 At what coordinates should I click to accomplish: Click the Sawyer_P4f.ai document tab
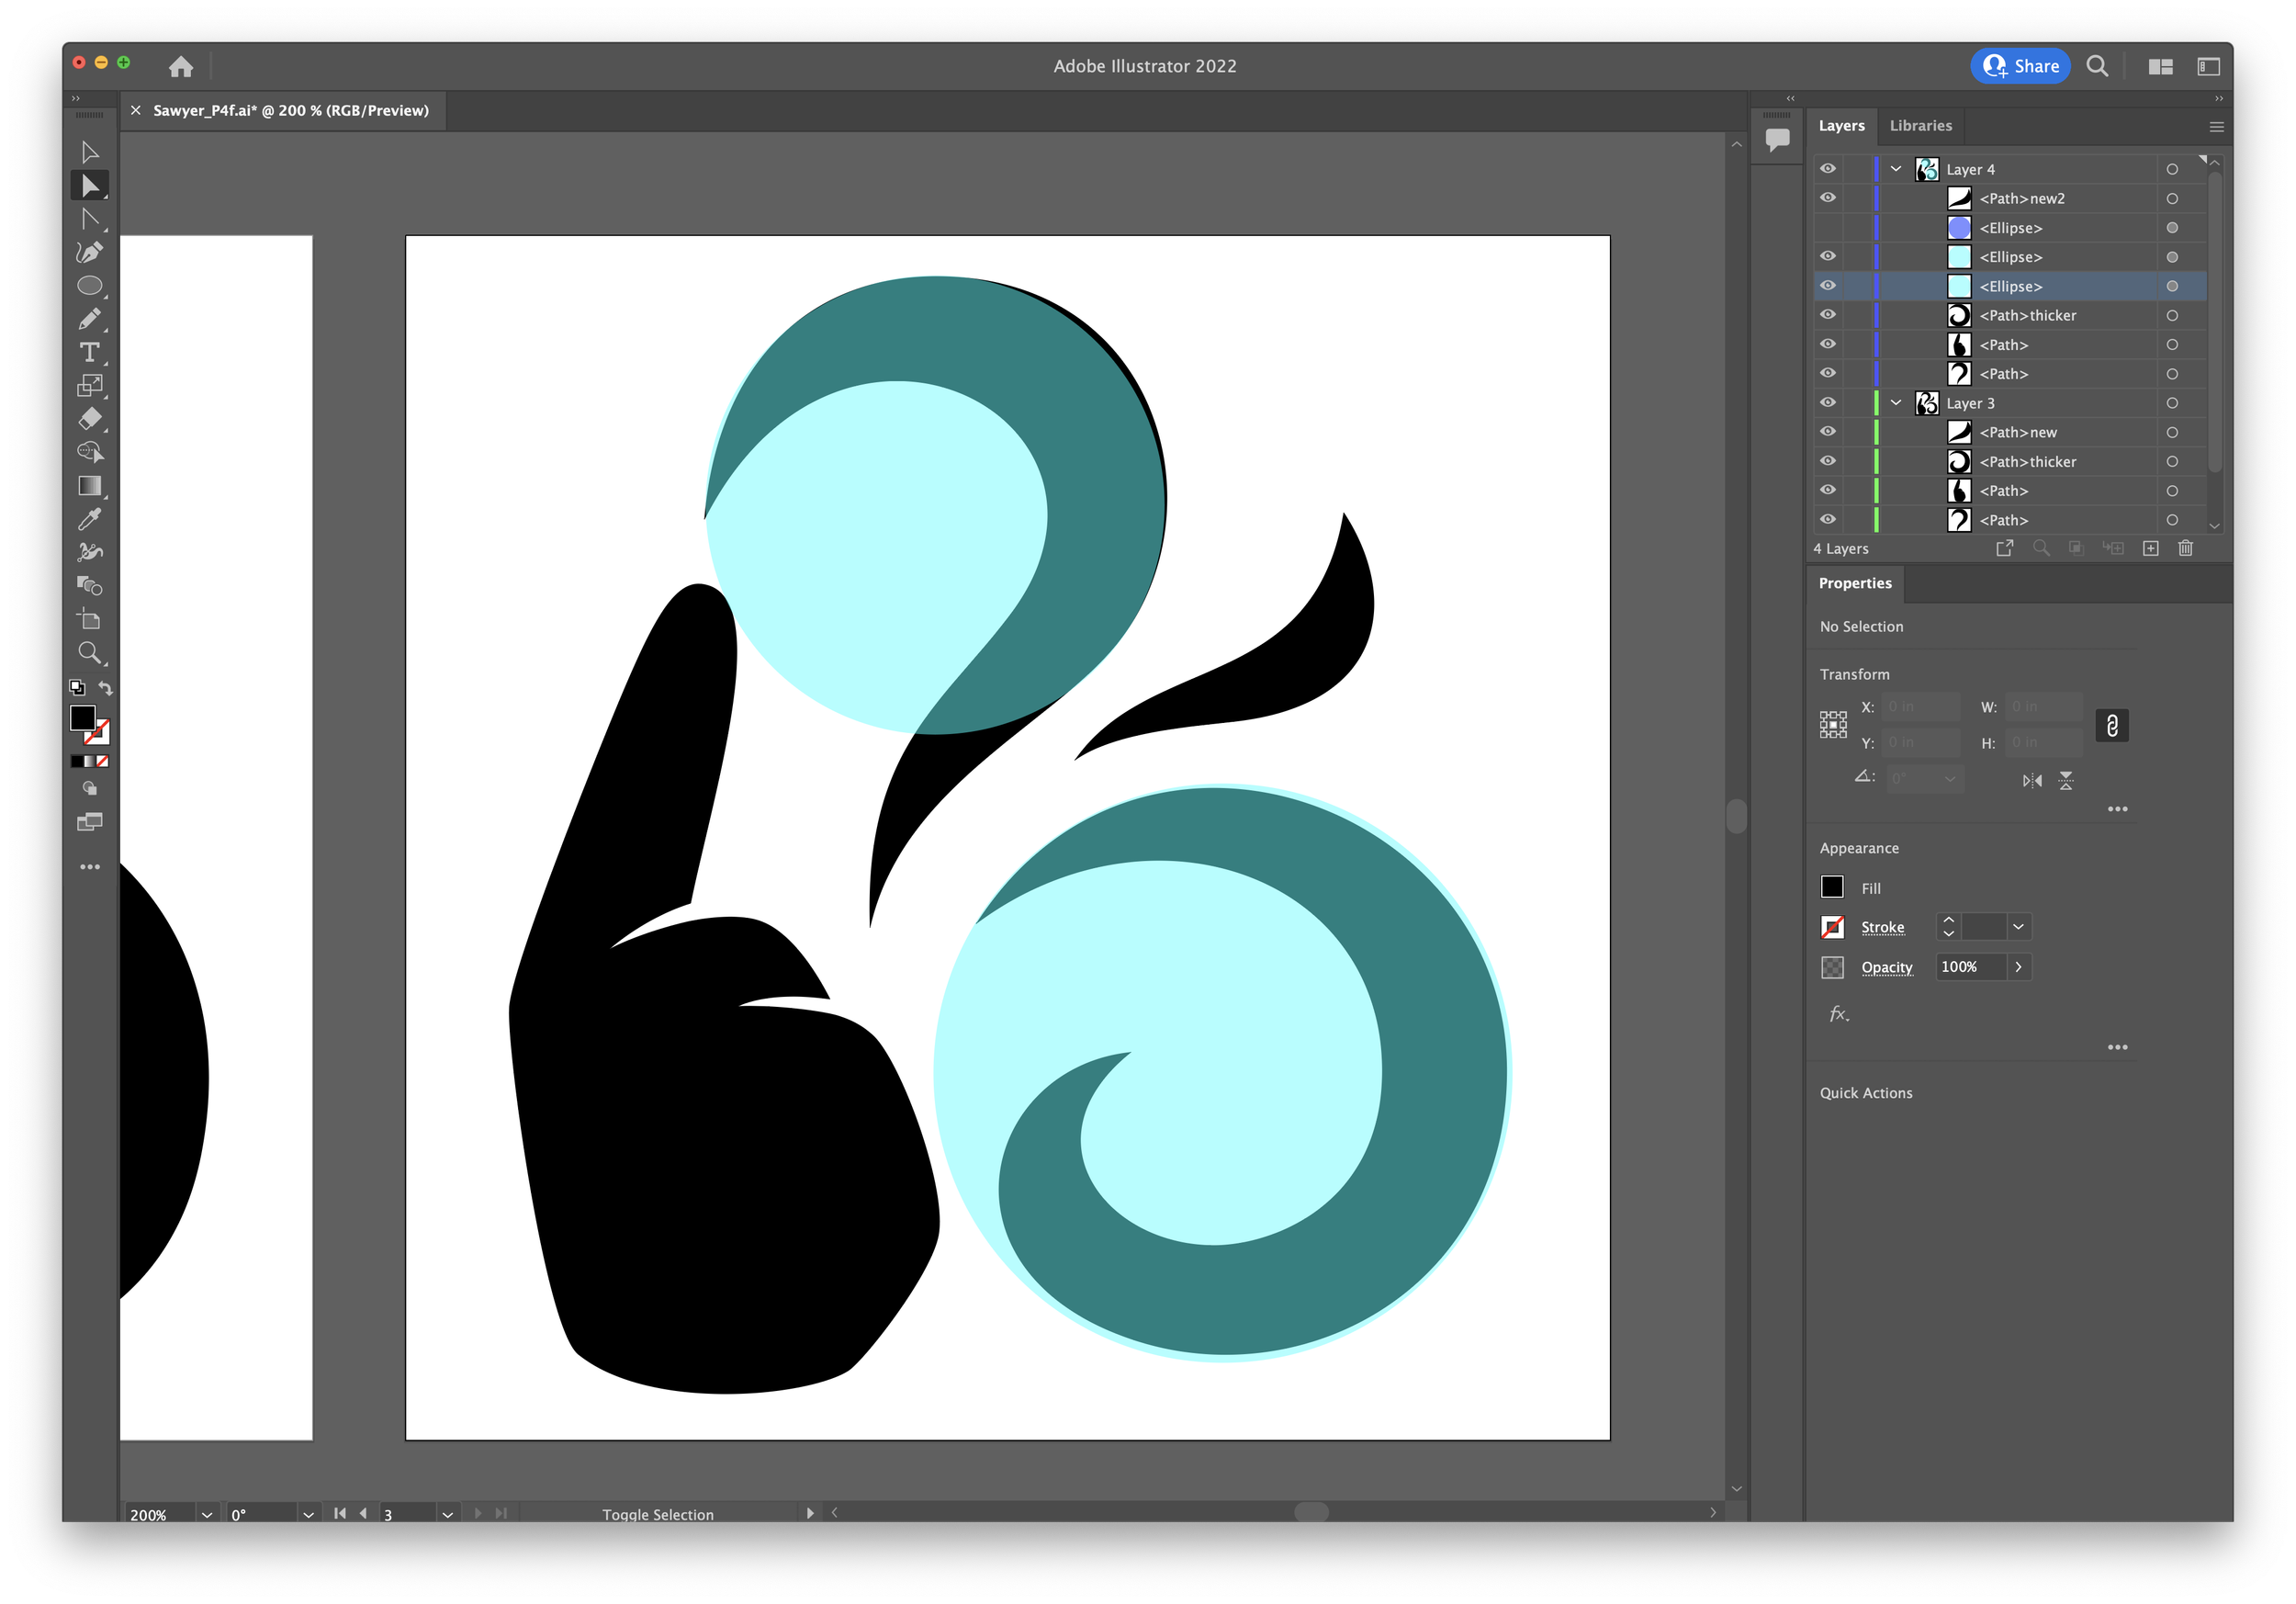tap(290, 111)
